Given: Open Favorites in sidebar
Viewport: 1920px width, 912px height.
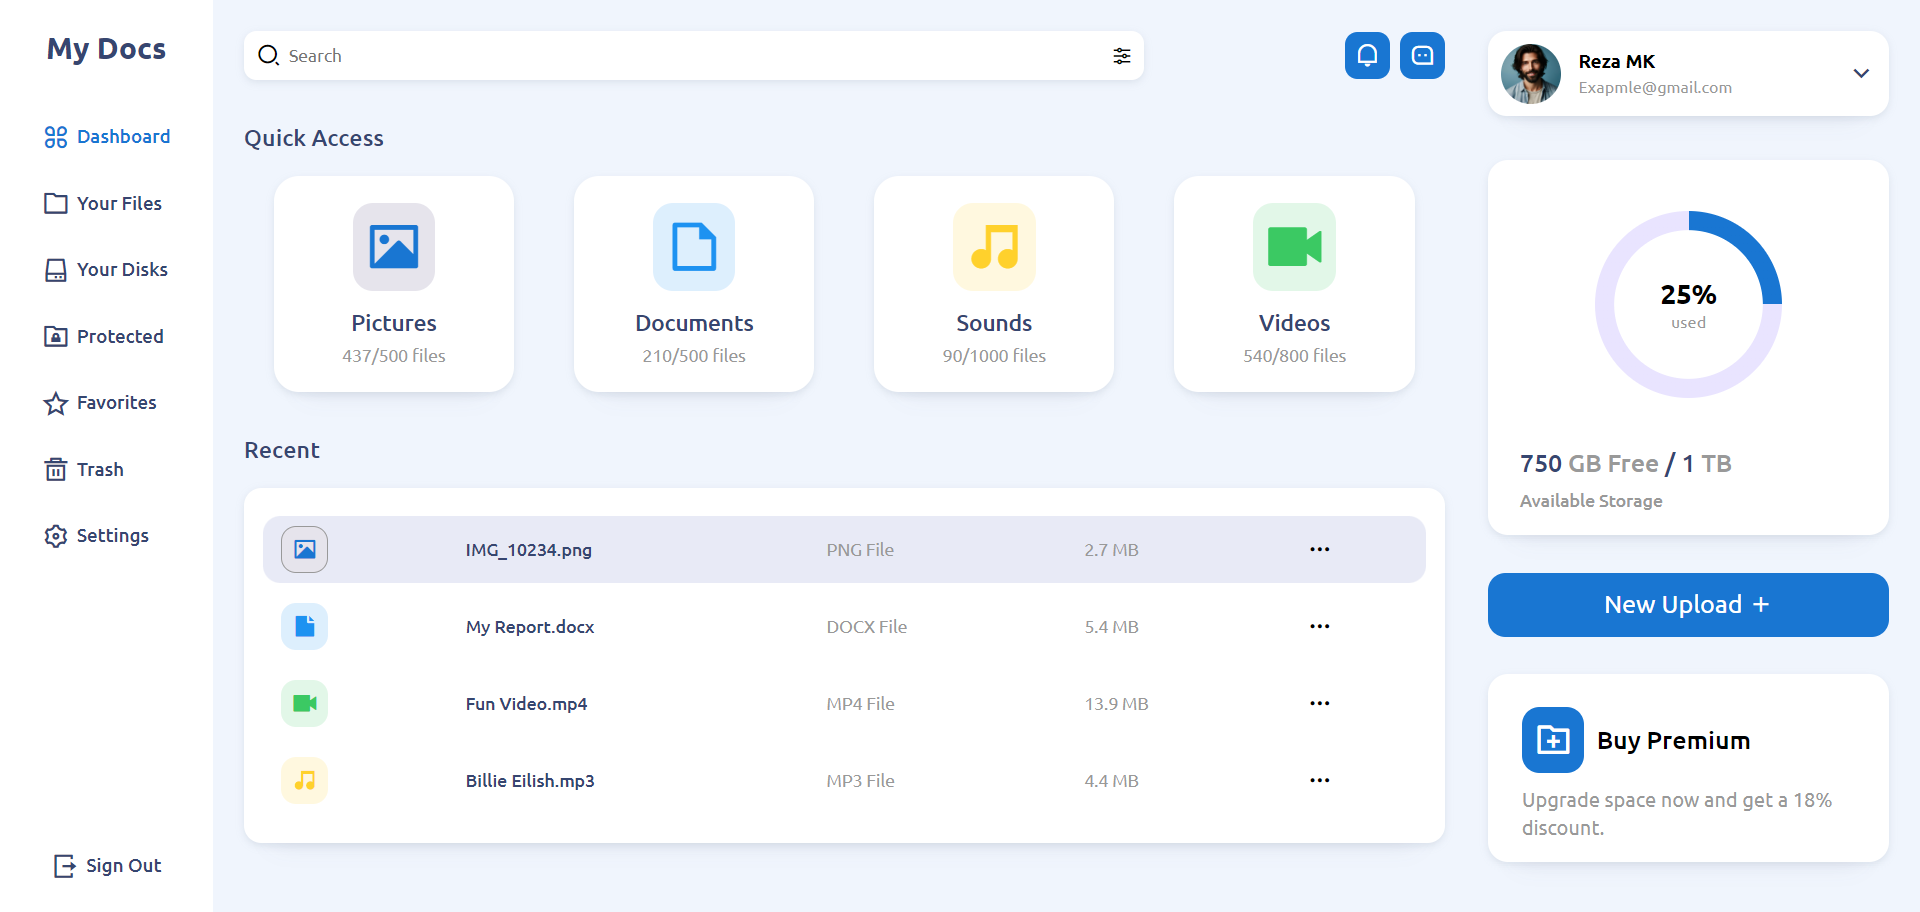Looking at the screenshot, I should (x=100, y=403).
